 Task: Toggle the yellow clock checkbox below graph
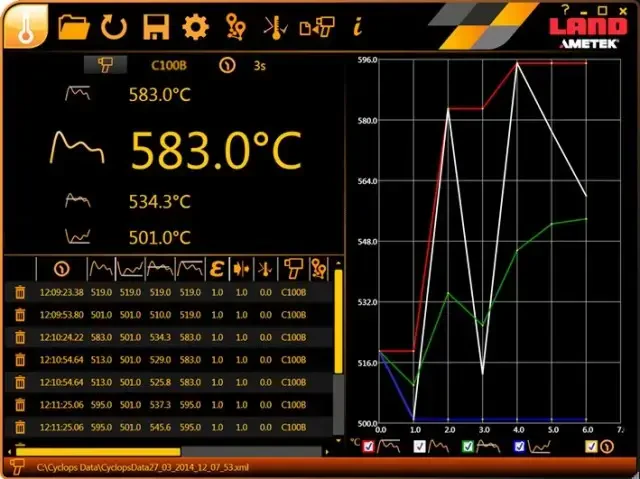(592, 447)
